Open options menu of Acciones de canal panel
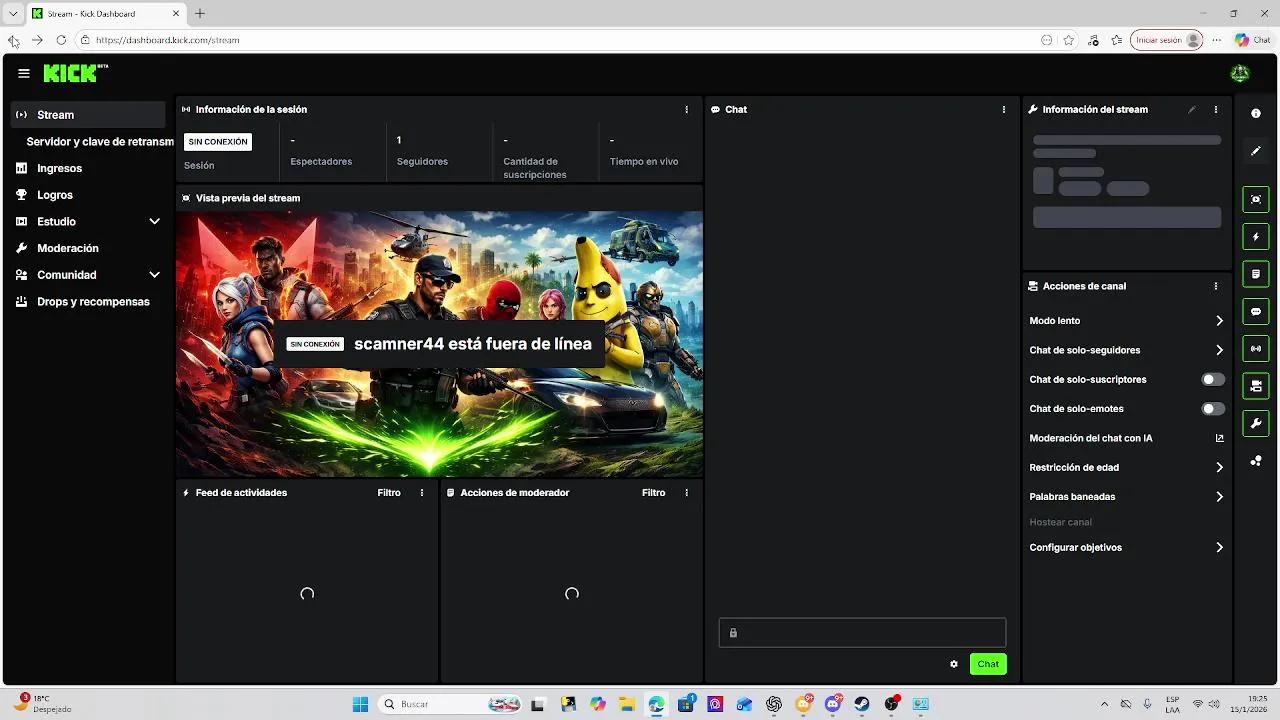This screenshot has height=720, width=1280. pos(1216,286)
